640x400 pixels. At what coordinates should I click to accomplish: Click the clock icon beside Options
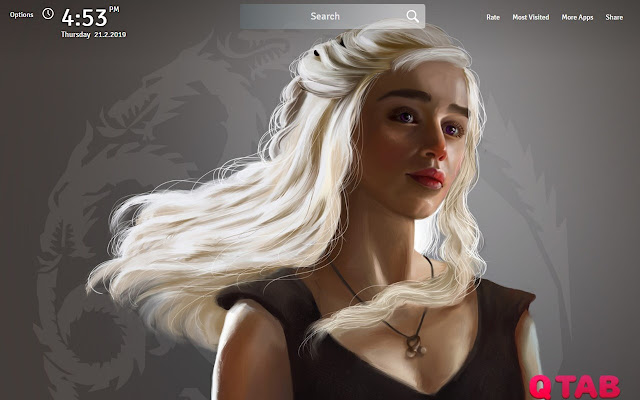(48, 13)
